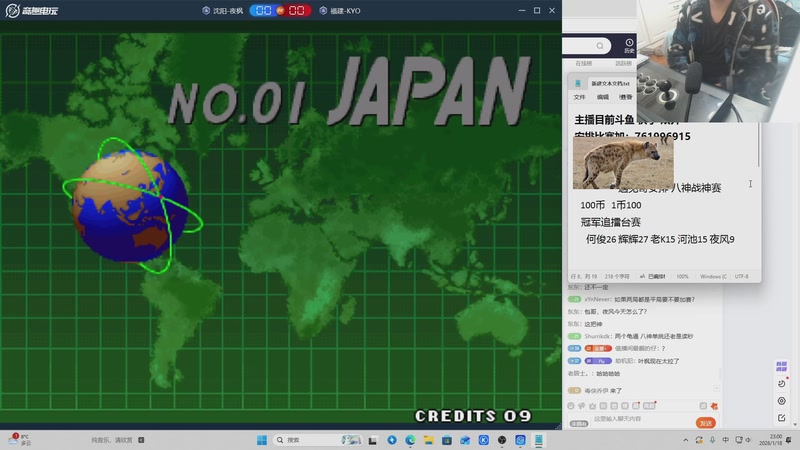Open the Windows Start menu

[262, 440]
